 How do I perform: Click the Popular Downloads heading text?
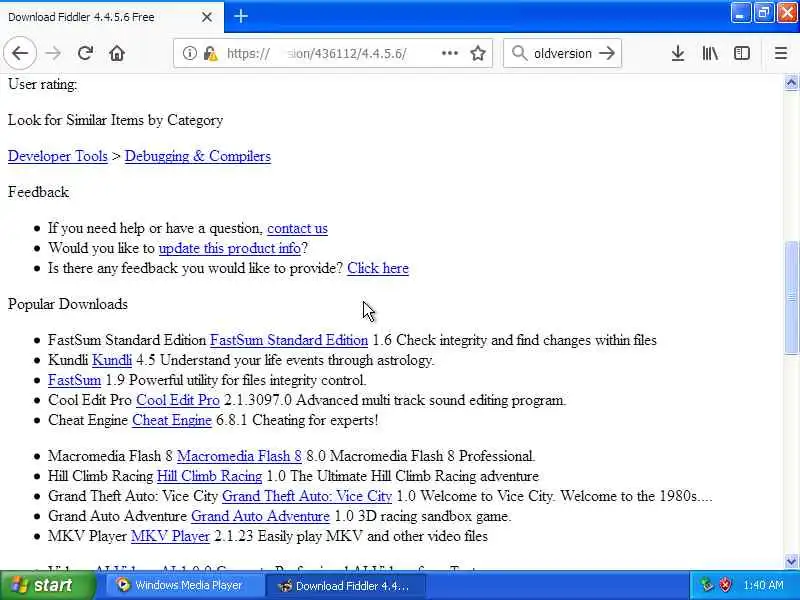click(x=68, y=304)
